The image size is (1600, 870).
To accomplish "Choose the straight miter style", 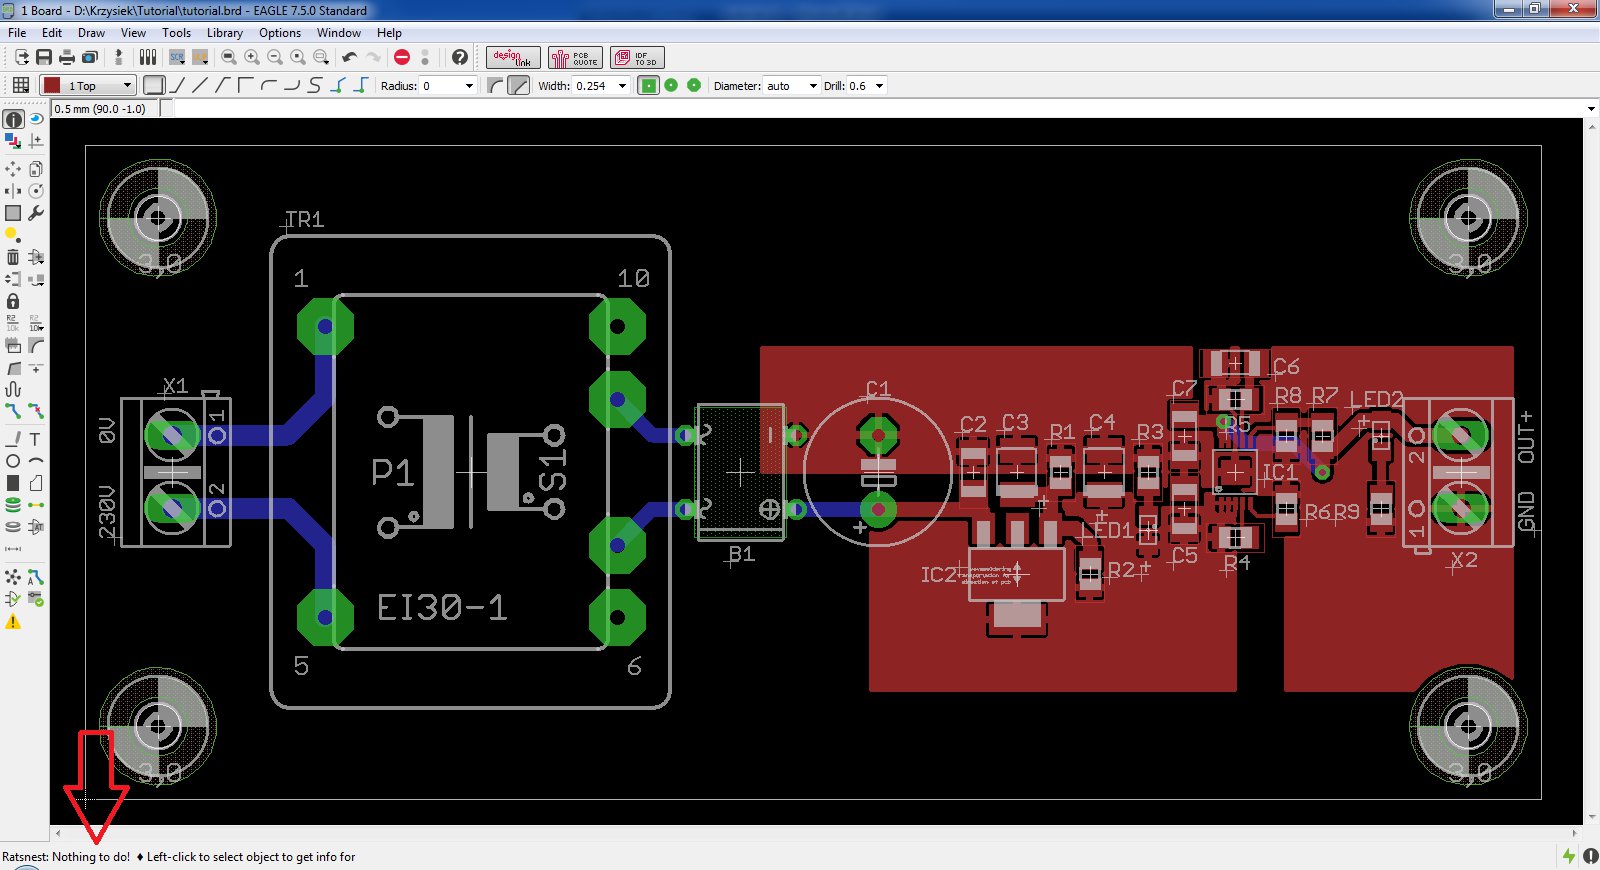I will (519, 86).
